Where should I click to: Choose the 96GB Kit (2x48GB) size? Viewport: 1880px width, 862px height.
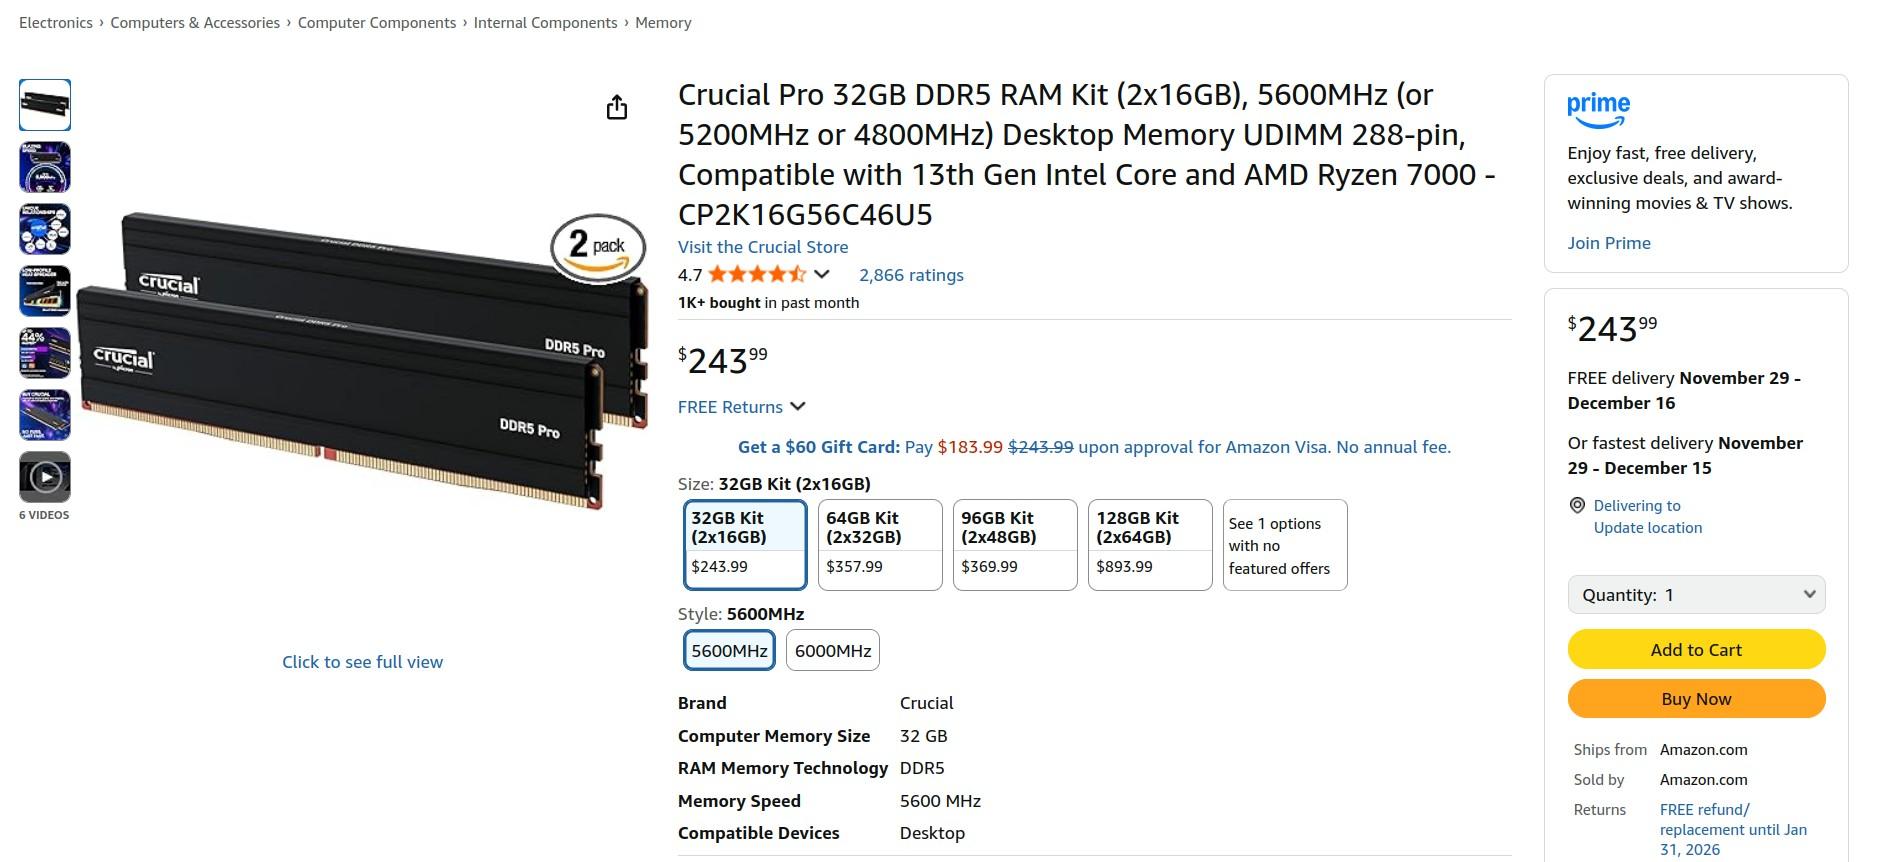point(1015,544)
